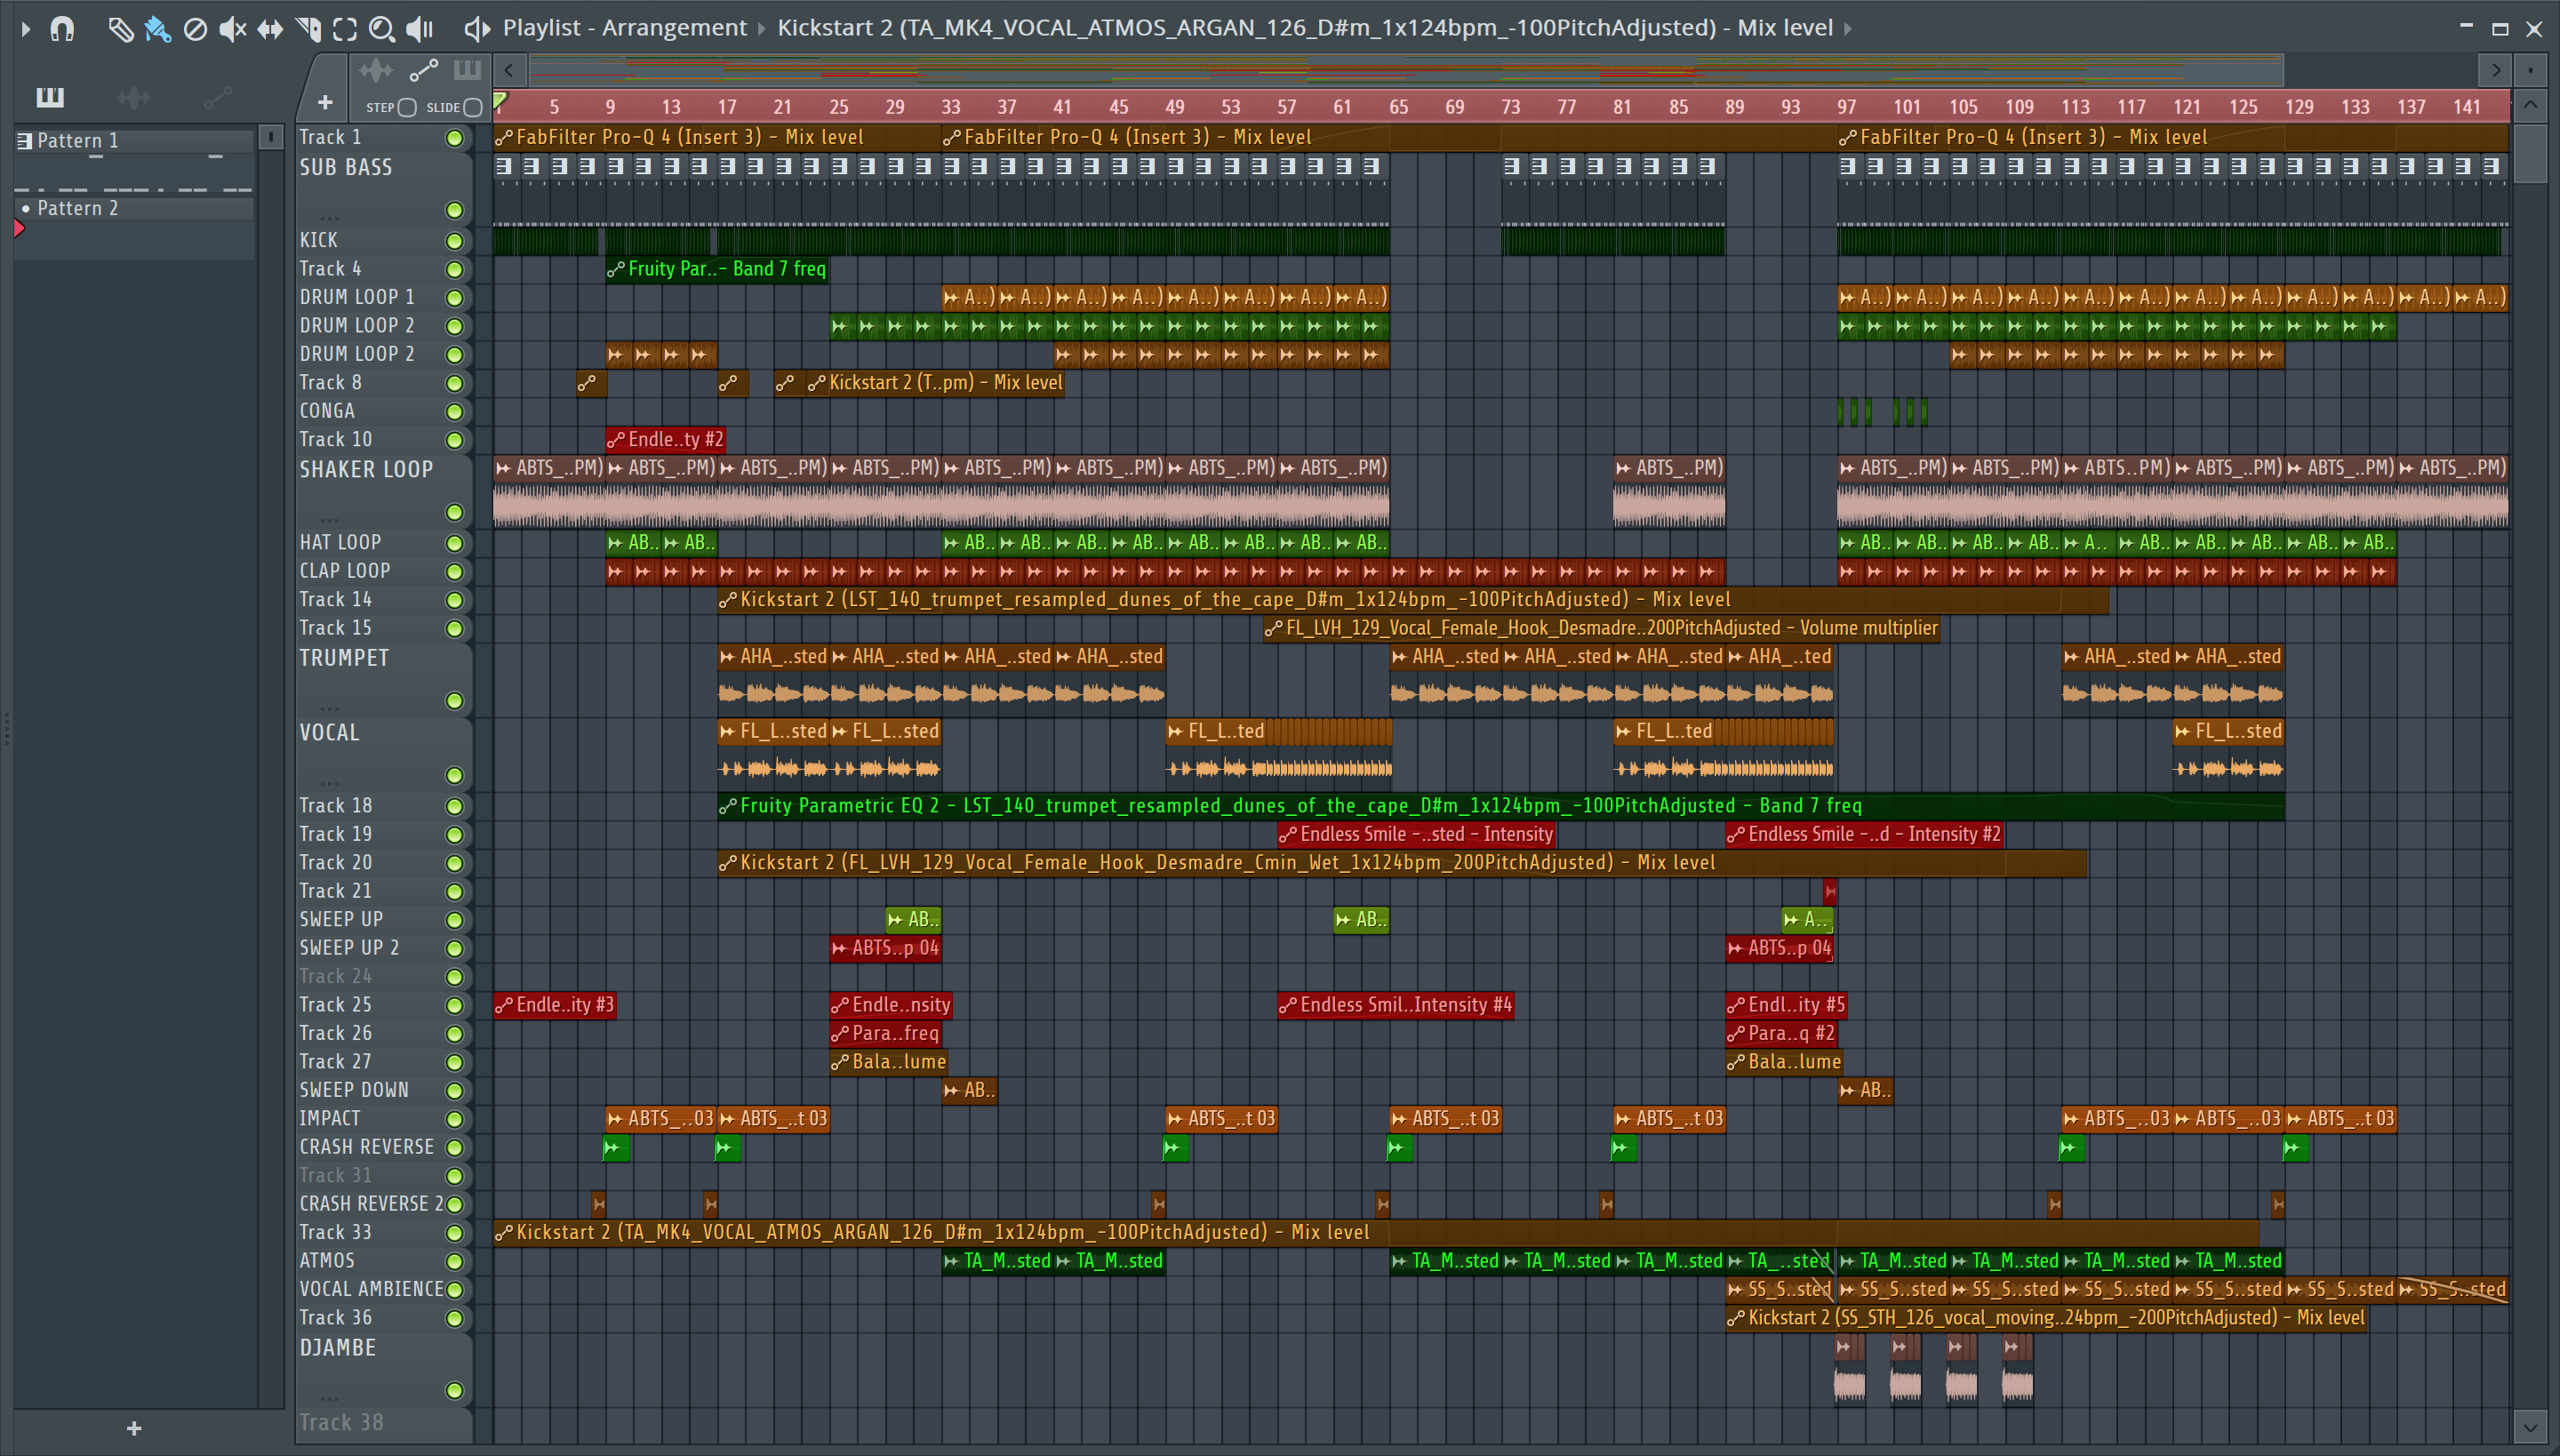This screenshot has width=2560, height=1456.
Task: Select the Zoom magnifier tool
Action: point(381,28)
